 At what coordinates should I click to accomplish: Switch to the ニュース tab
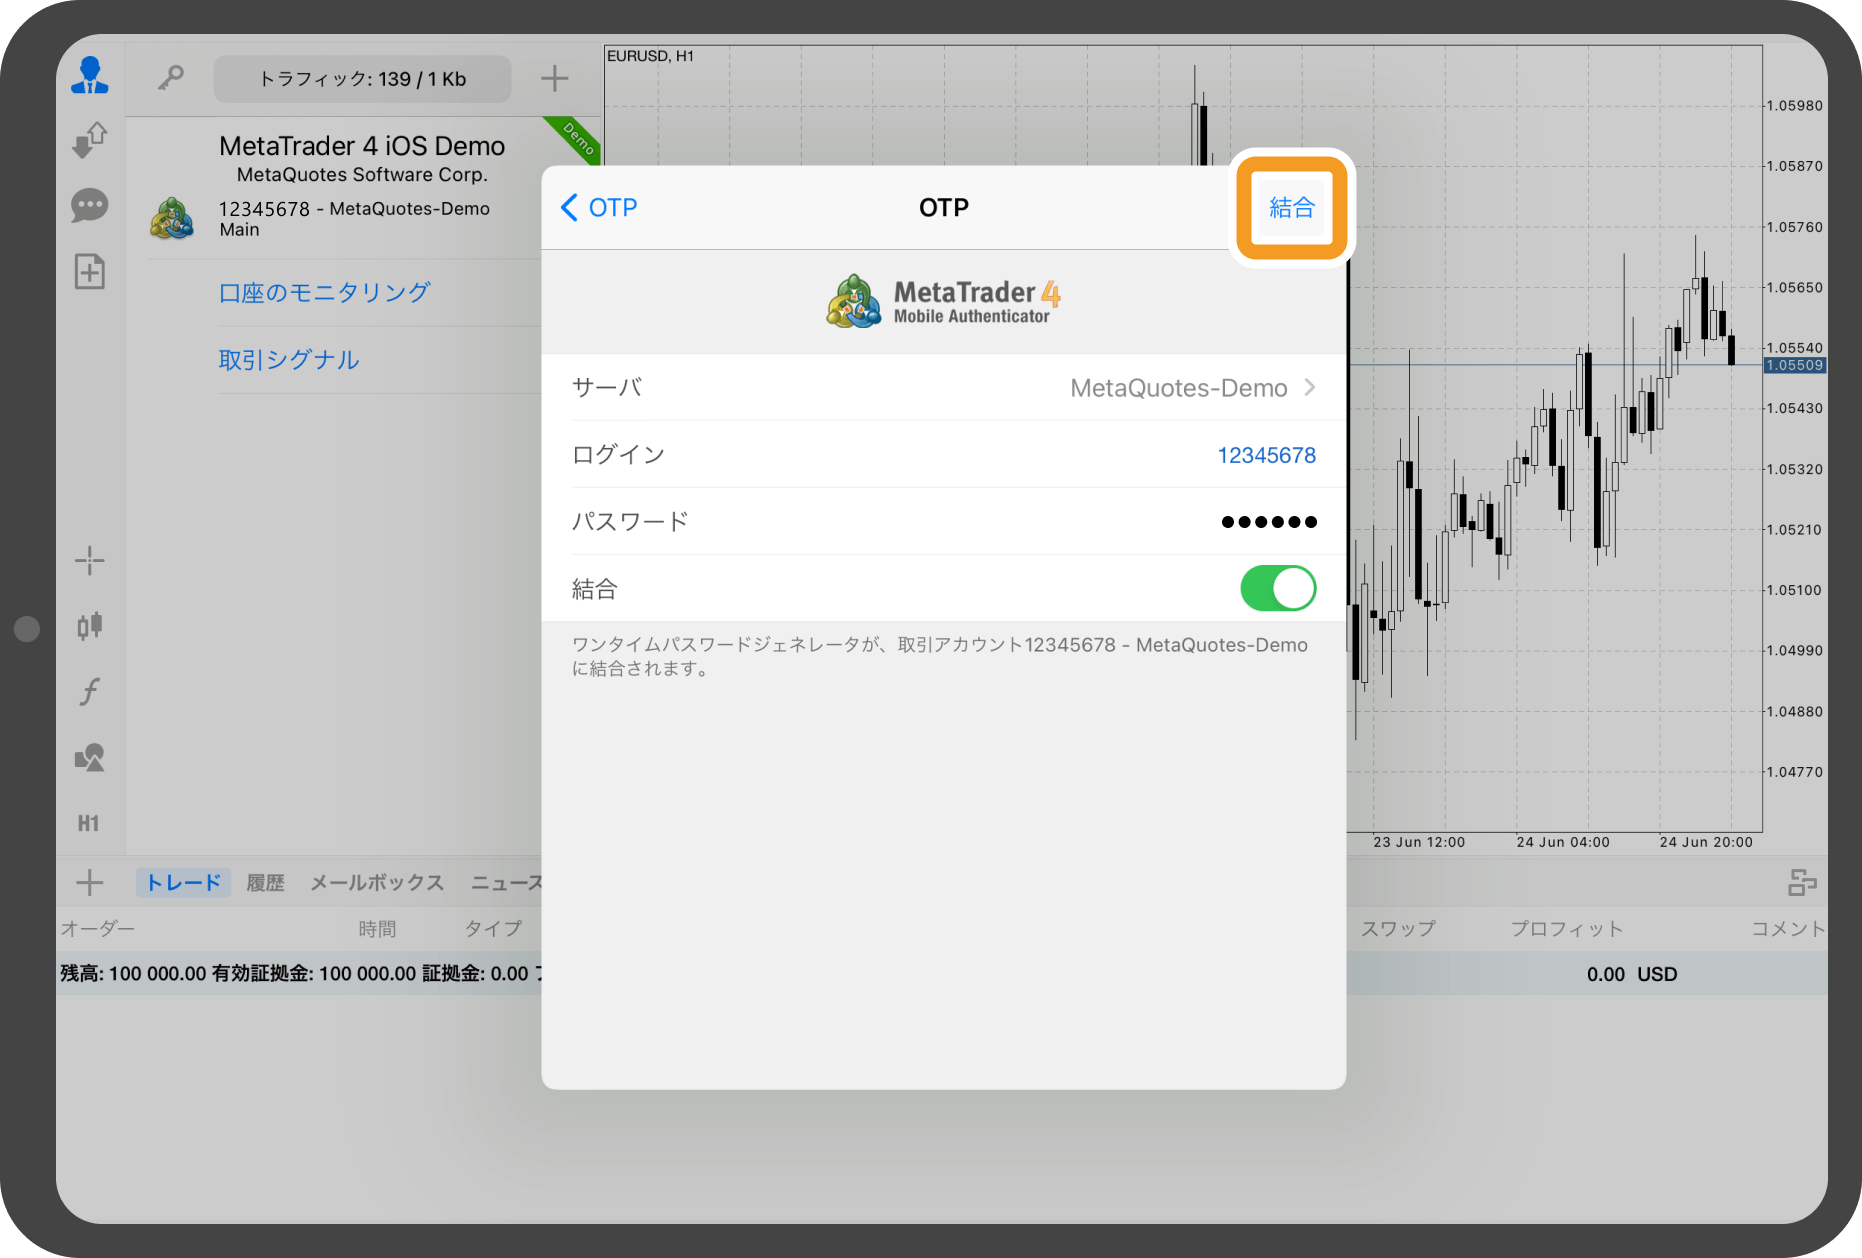point(507,882)
